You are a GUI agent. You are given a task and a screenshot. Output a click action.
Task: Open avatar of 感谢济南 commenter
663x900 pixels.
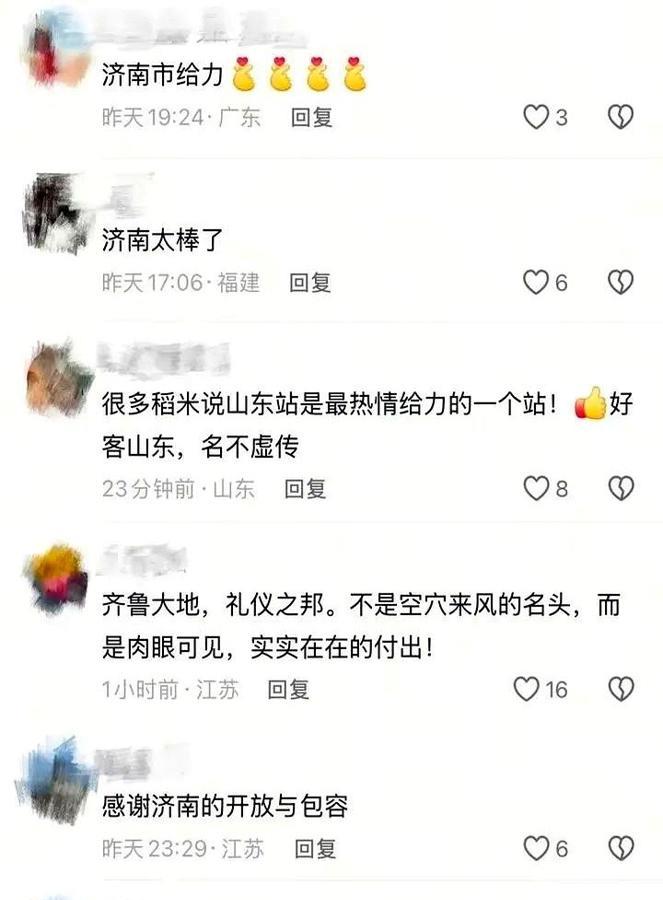pyautogui.click(x=55, y=780)
